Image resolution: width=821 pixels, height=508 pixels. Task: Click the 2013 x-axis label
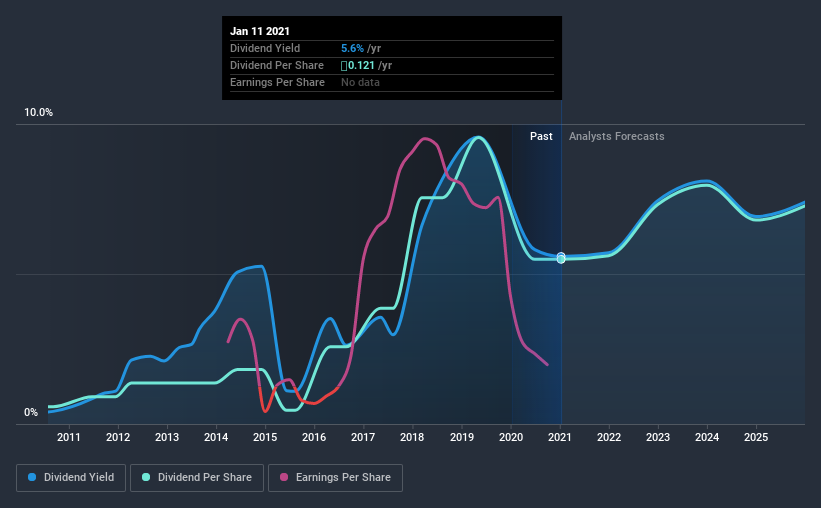(167, 437)
